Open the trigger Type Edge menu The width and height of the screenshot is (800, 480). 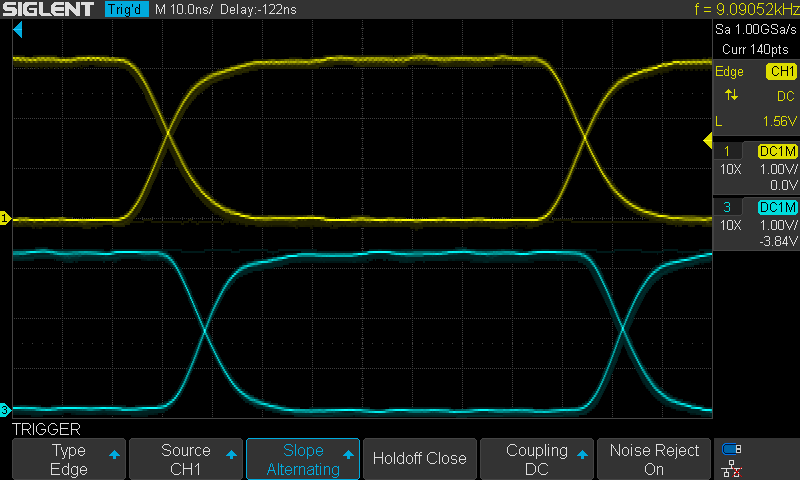(69, 459)
